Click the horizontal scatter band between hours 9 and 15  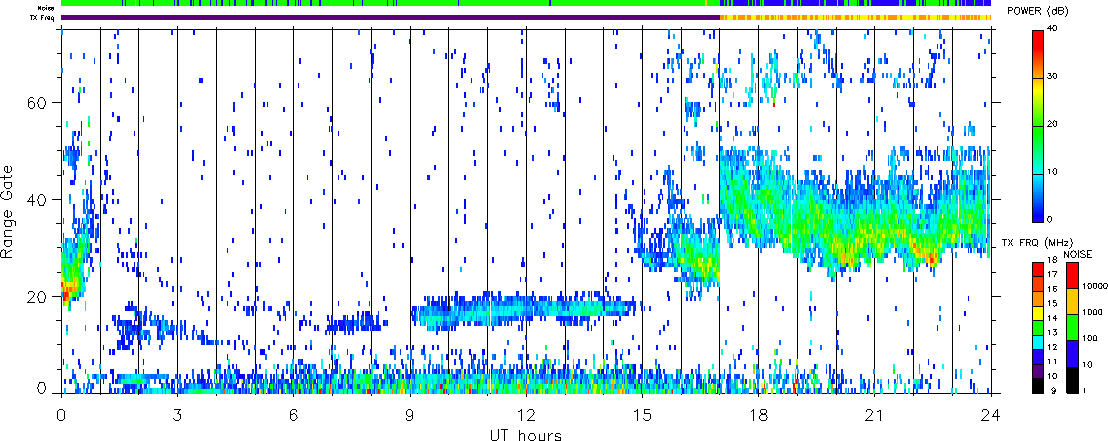pos(524,309)
